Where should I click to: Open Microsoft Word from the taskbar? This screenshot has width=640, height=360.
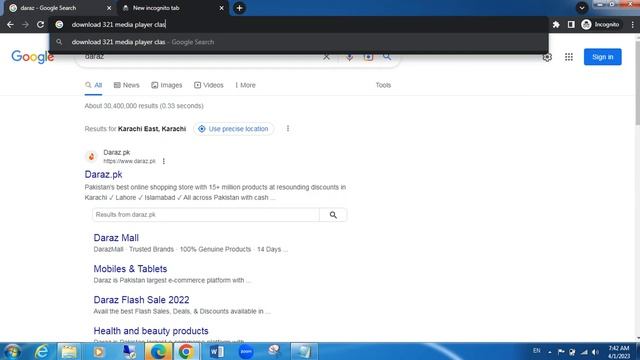pyautogui.click(x=216, y=351)
